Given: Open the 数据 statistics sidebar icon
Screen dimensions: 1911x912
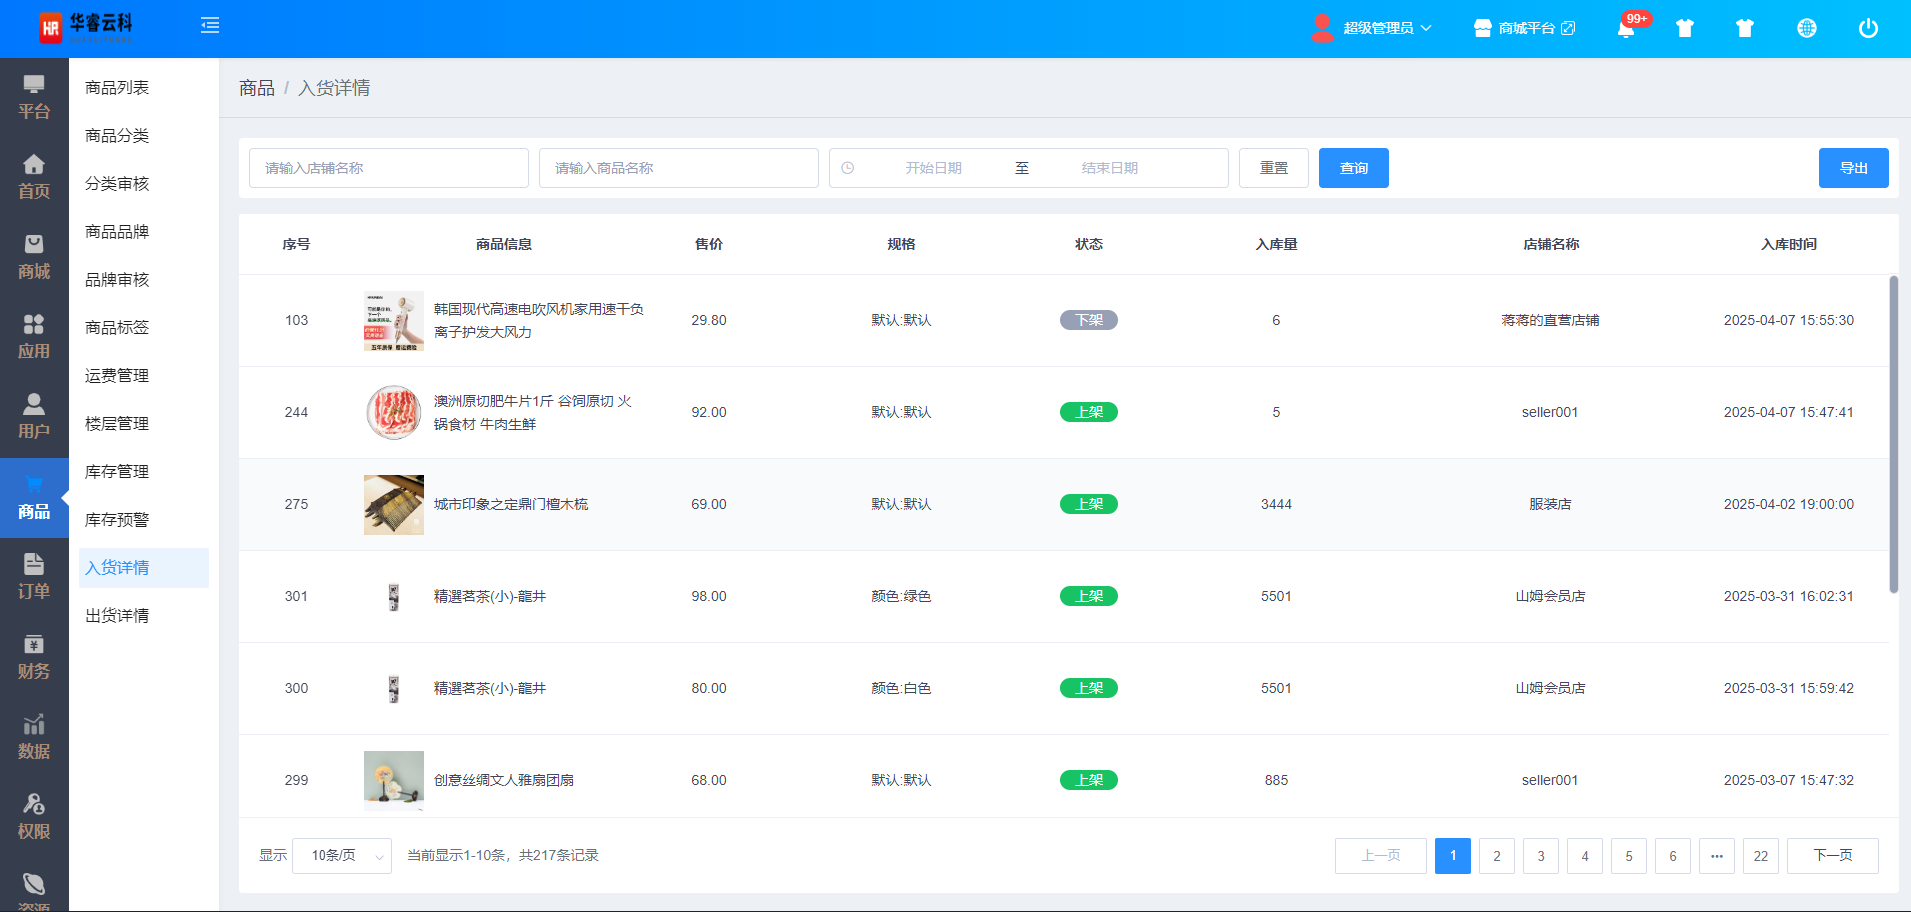Looking at the screenshot, I should [x=34, y=737].
